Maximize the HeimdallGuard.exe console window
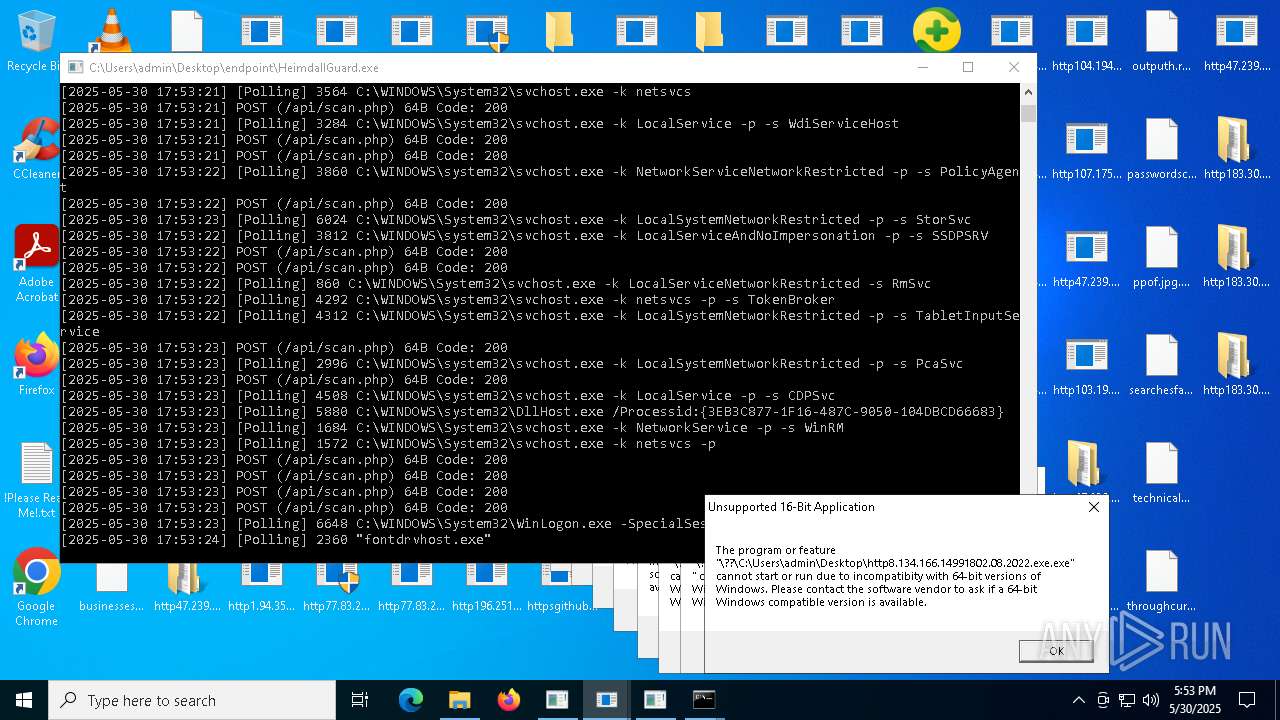1280x720 pixels. tap(968, 67)
